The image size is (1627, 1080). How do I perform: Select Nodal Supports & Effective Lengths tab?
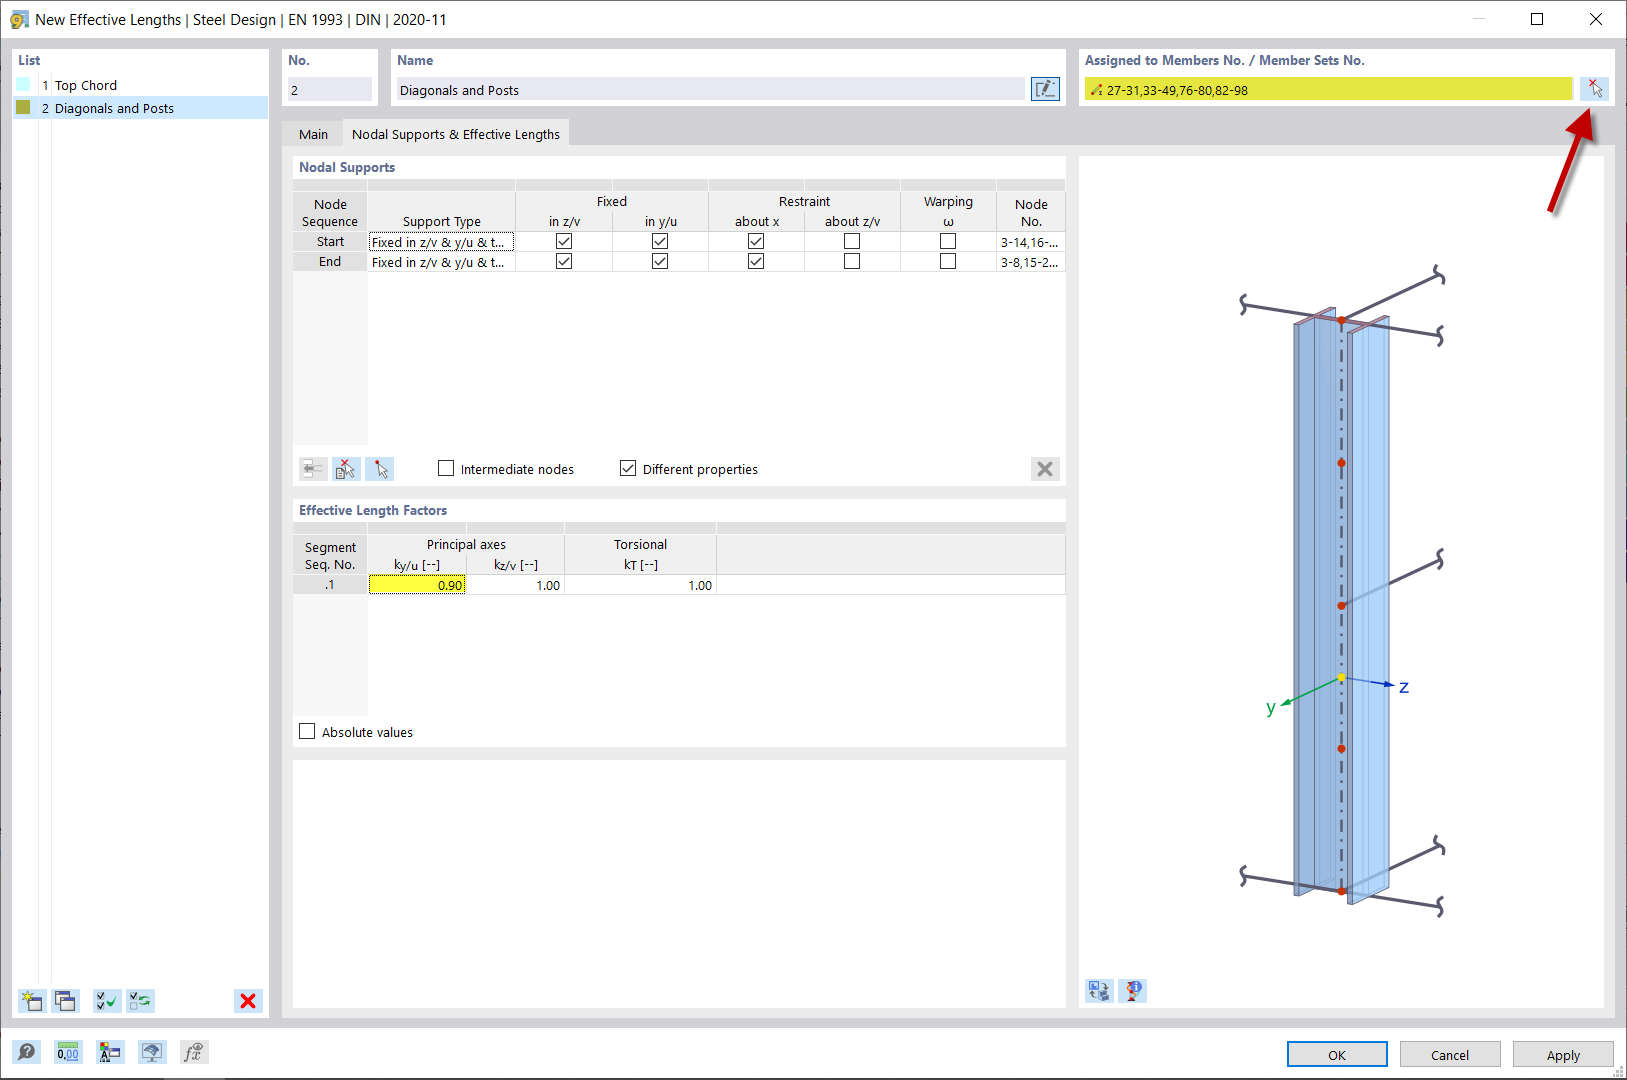456,134
